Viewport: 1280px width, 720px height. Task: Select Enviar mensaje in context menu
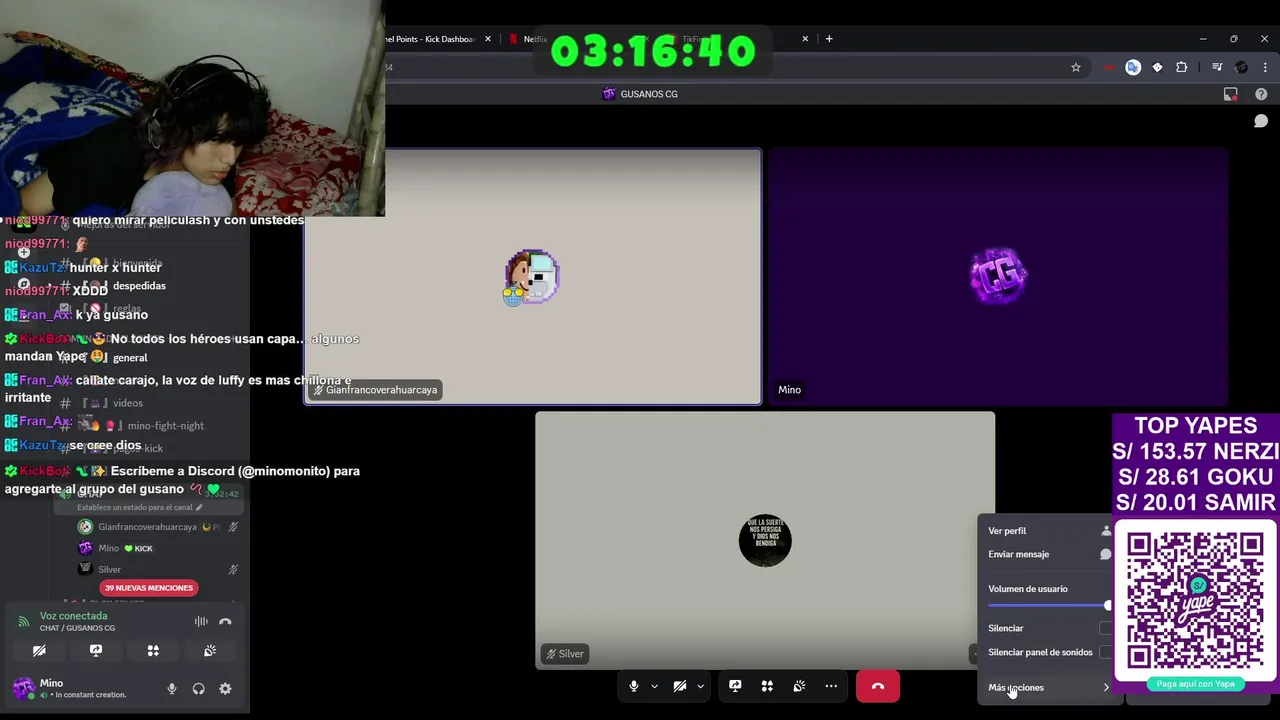coord(1048,554)
